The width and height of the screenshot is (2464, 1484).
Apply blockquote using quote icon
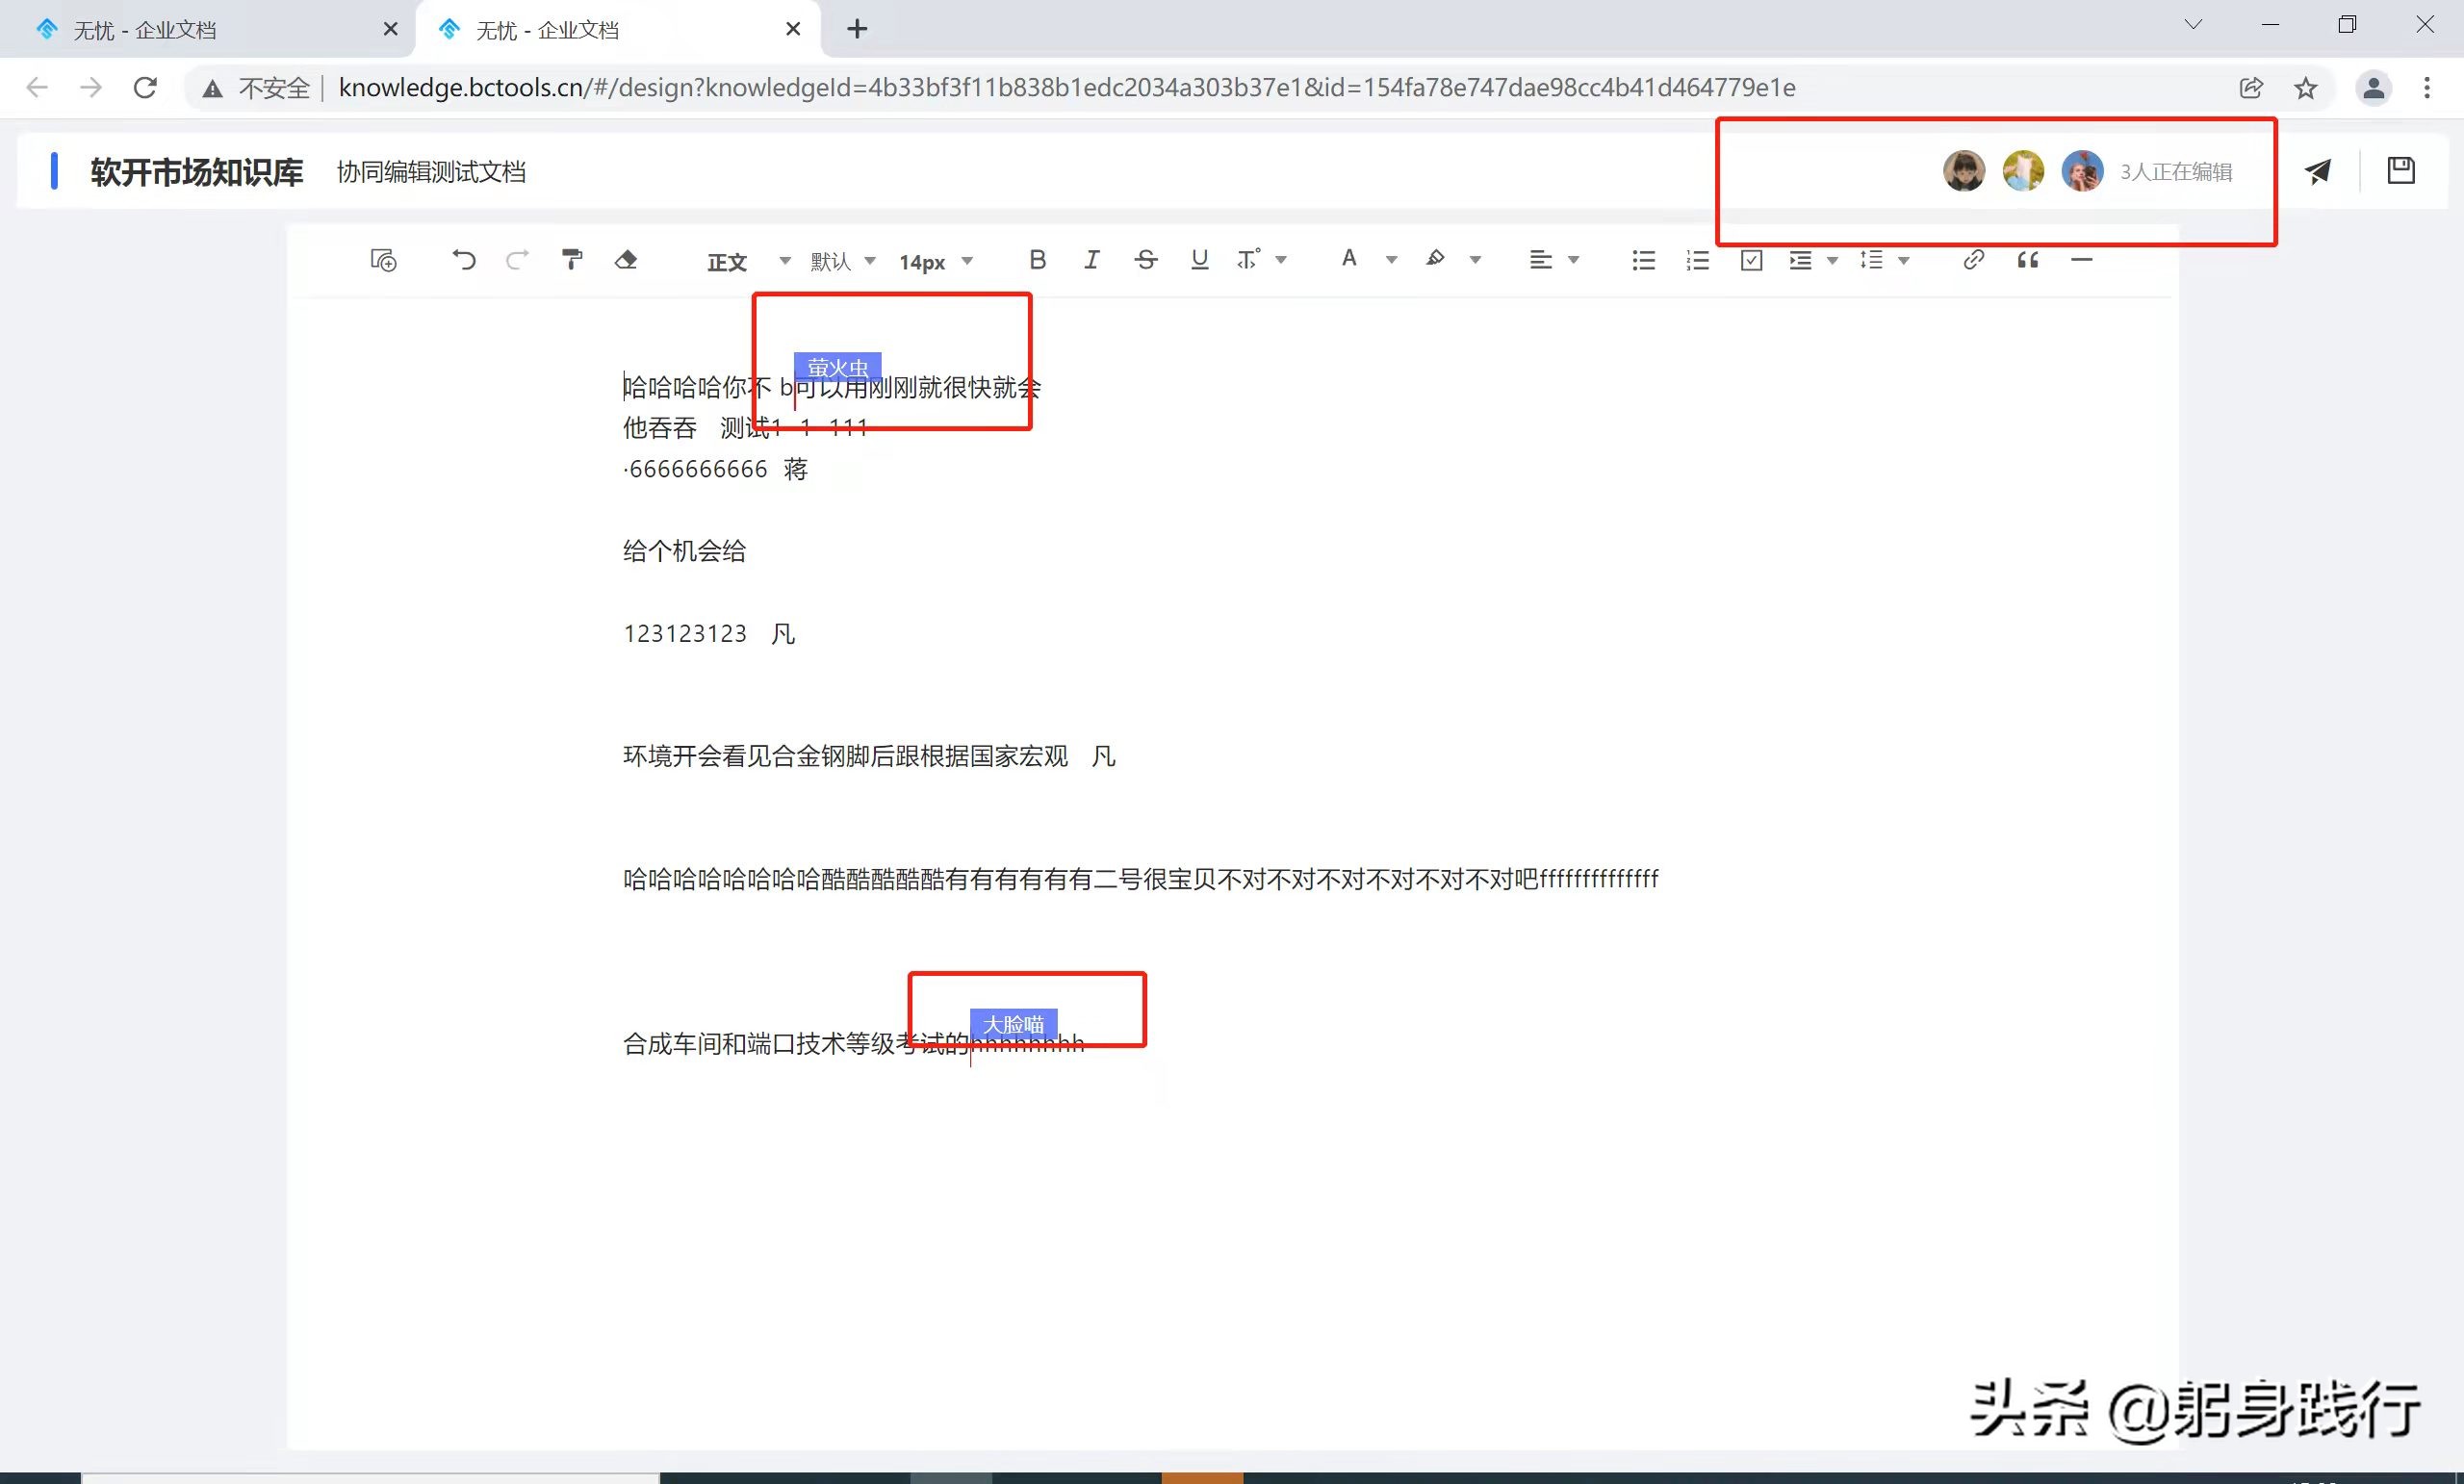click(2028, 260)
